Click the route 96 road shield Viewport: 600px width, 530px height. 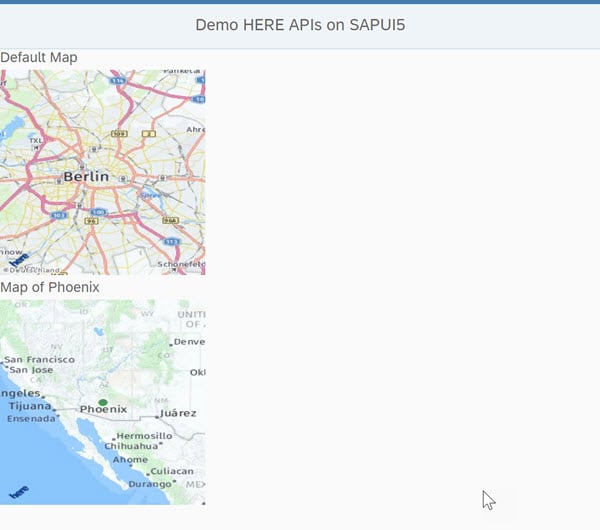coord(91,221)
